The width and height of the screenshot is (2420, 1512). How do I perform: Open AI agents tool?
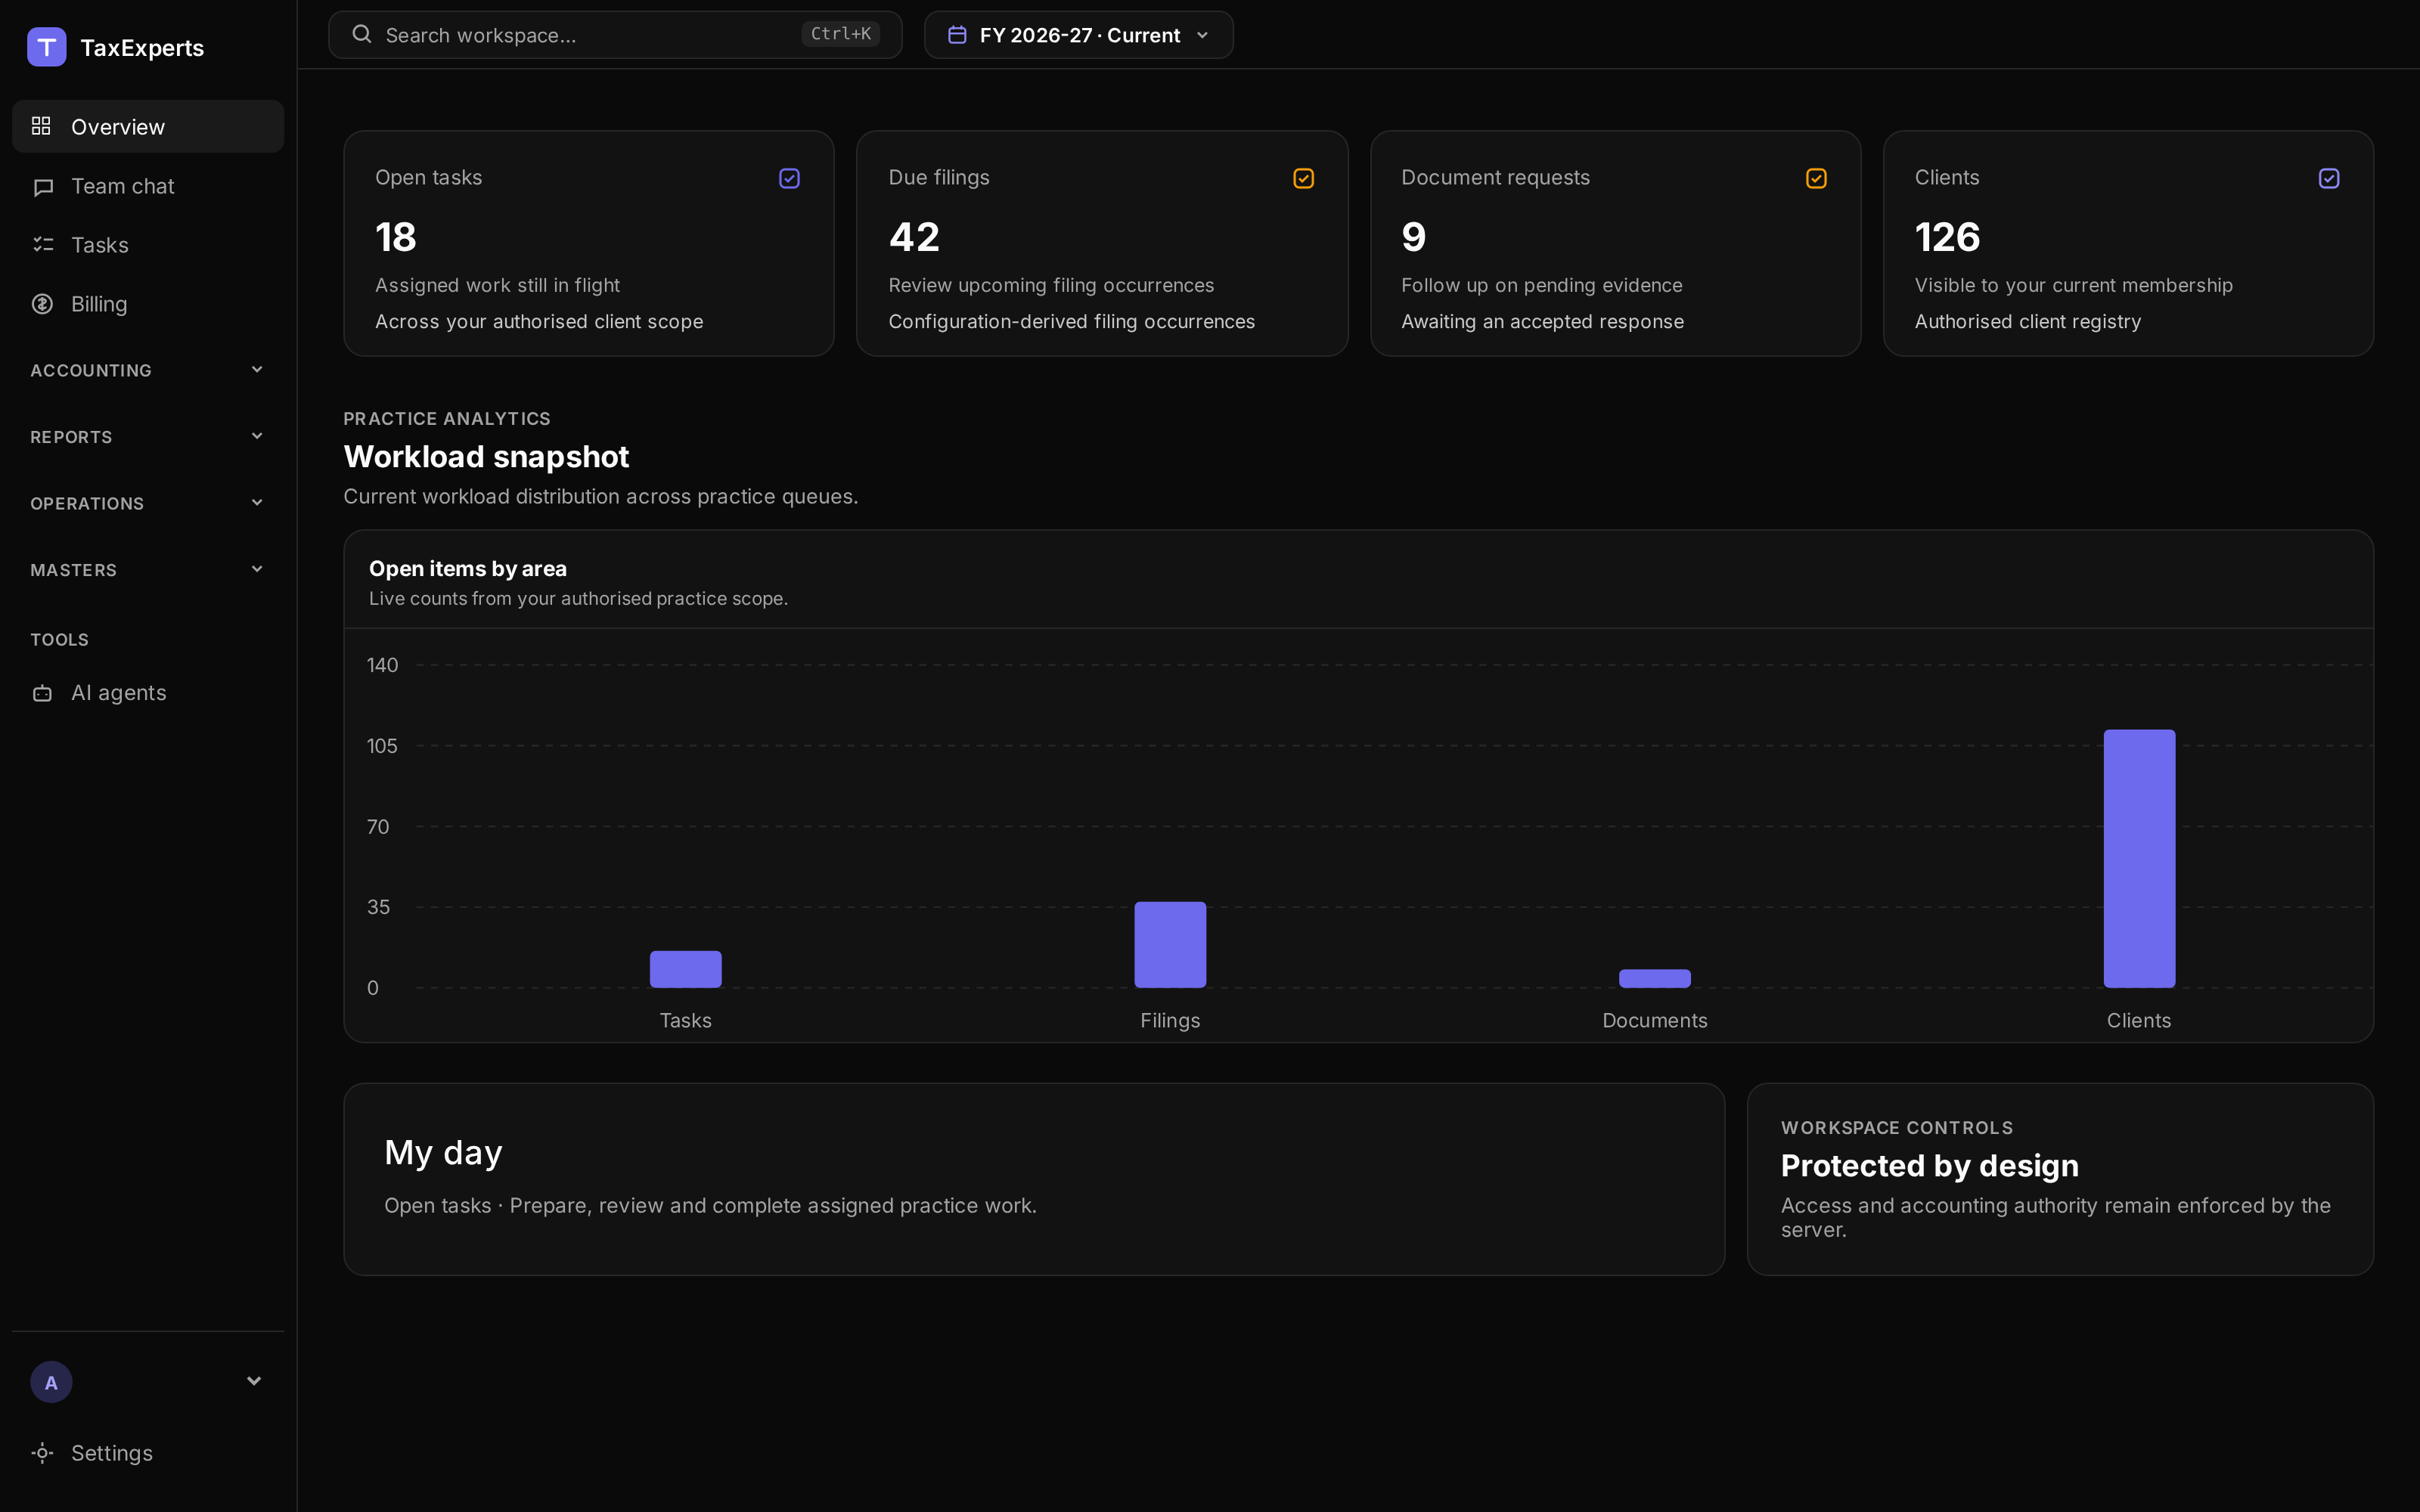tap(148, 693)
